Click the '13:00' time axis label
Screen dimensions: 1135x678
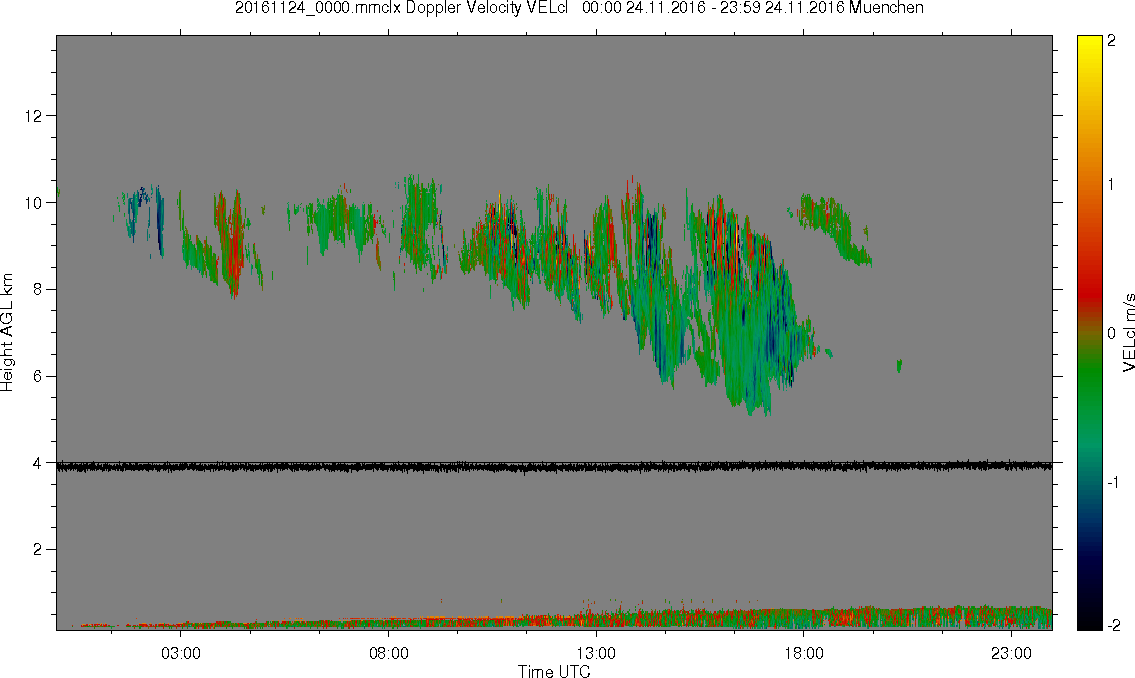click(x=596, y=653)
